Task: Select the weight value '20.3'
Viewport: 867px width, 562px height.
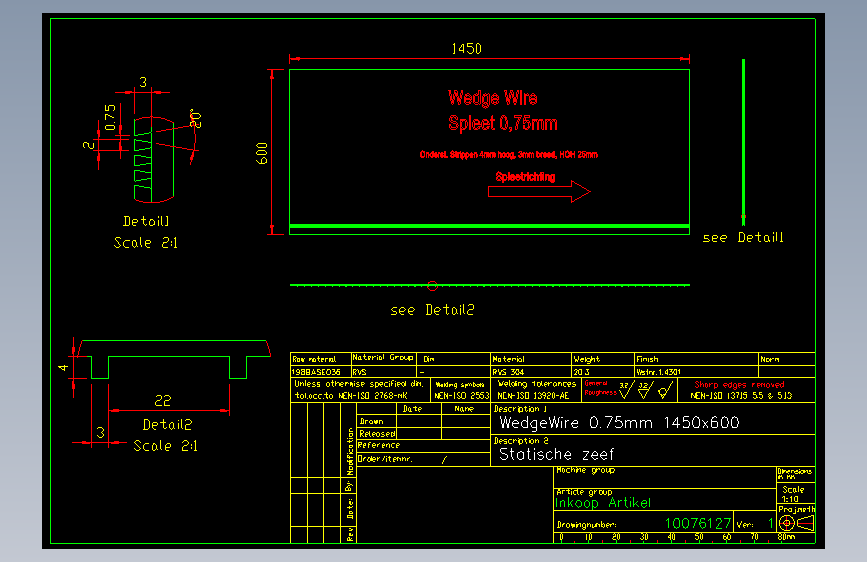Action: click(x=582, y=372)
